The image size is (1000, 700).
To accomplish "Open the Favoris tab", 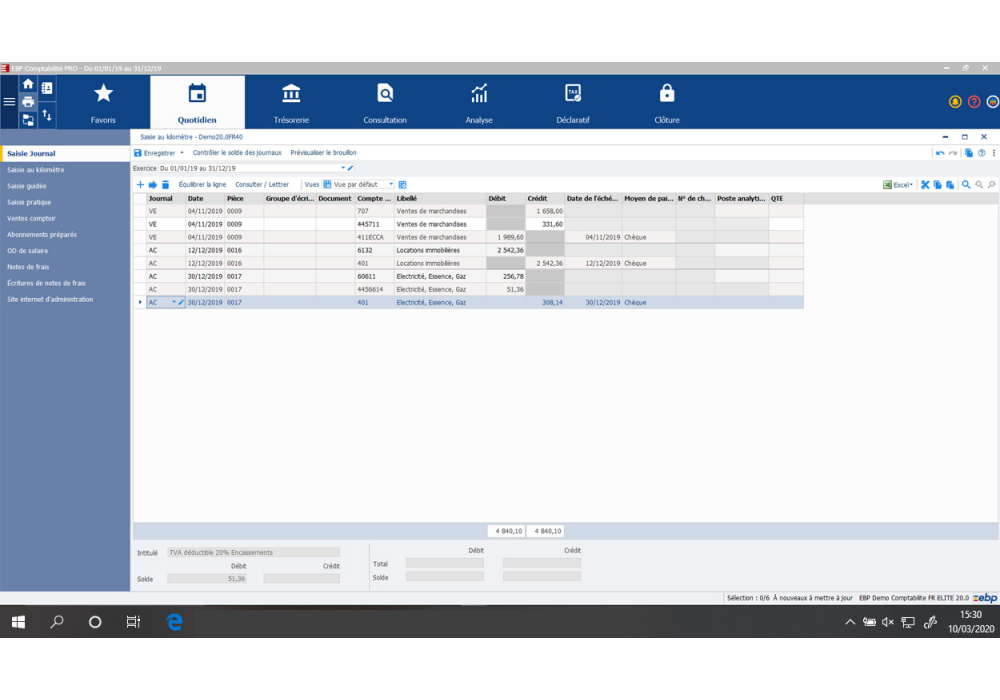I will 103,103.
